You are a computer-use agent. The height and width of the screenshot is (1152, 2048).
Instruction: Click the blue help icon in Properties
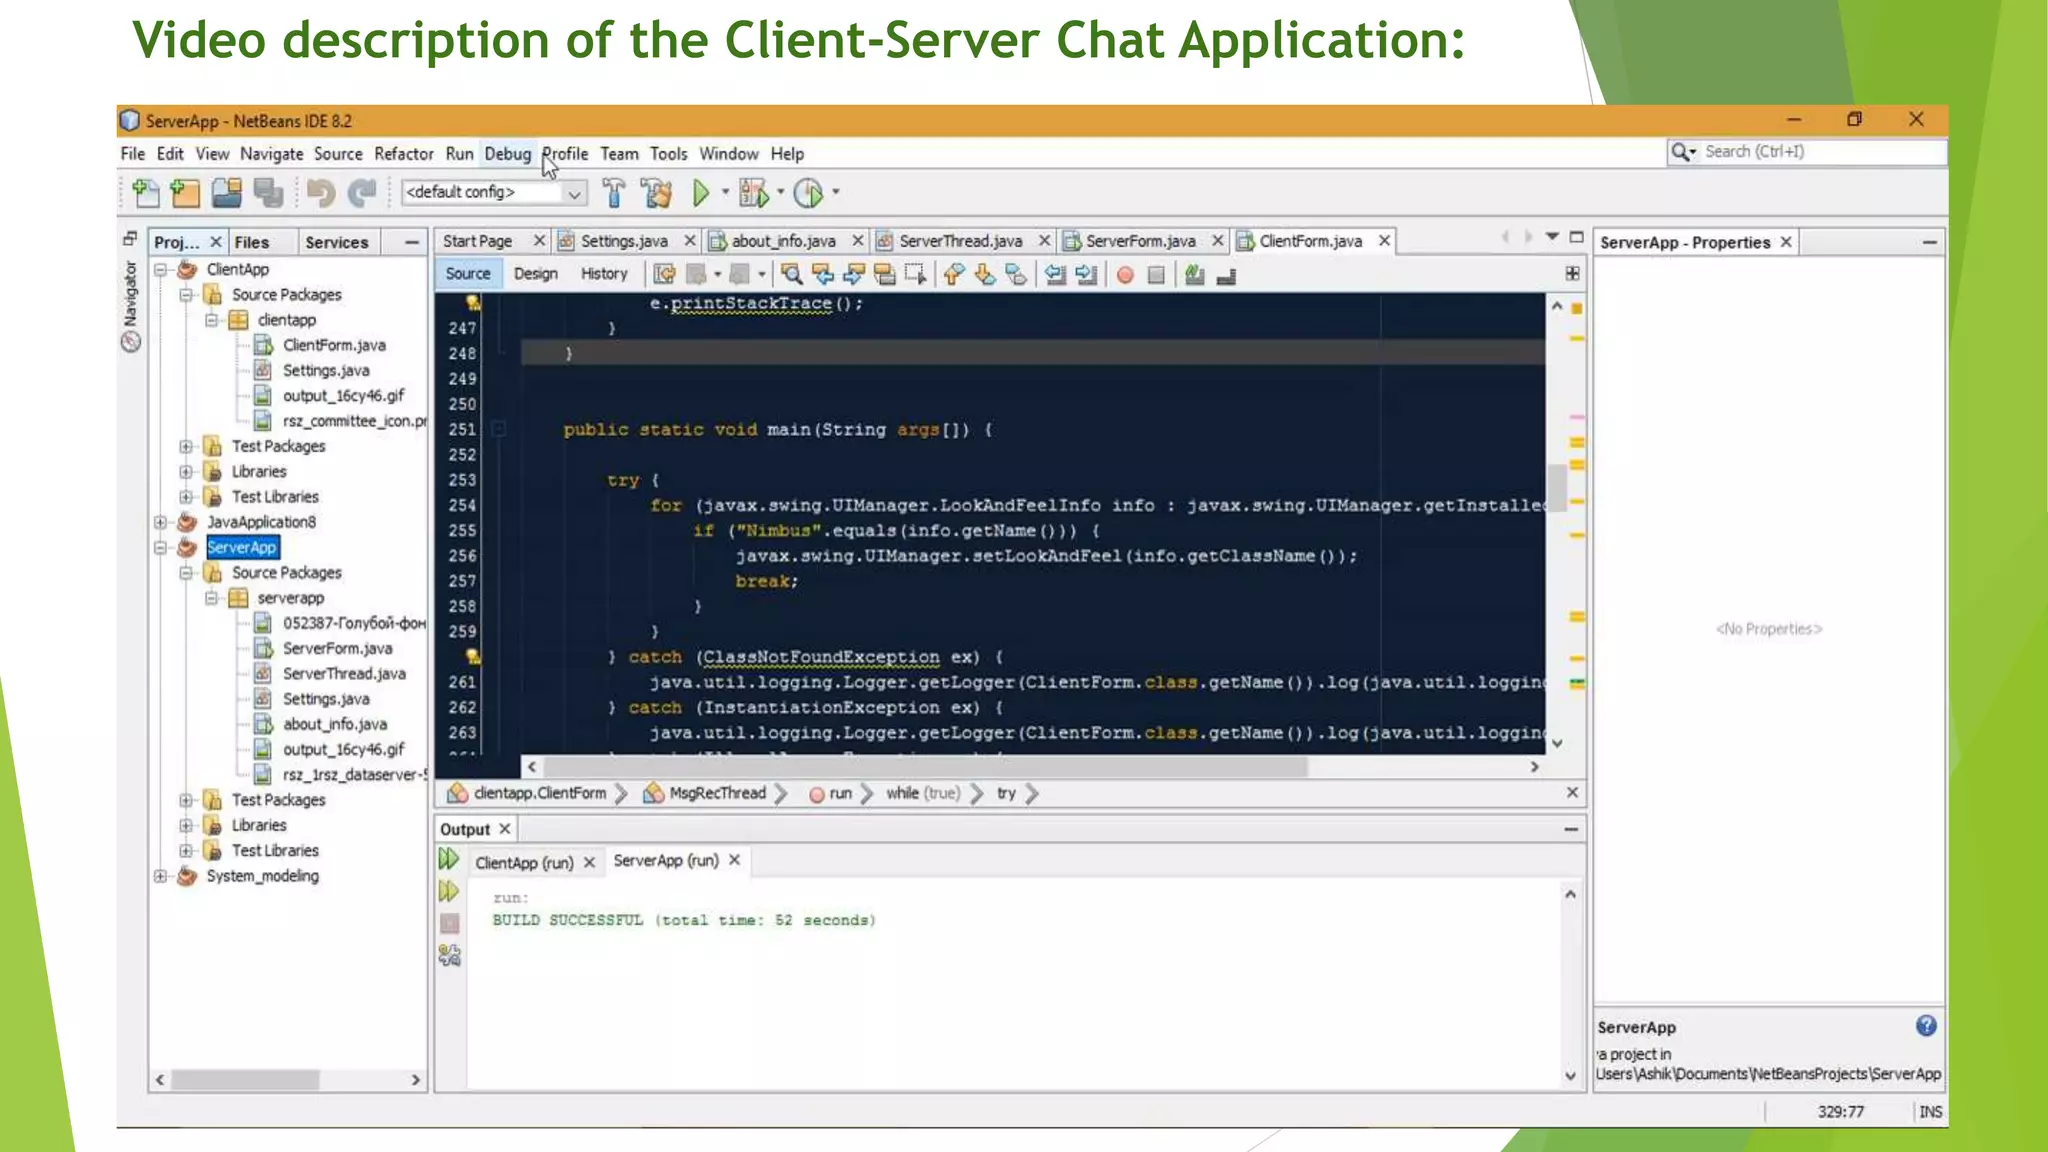(1926, 1025)
